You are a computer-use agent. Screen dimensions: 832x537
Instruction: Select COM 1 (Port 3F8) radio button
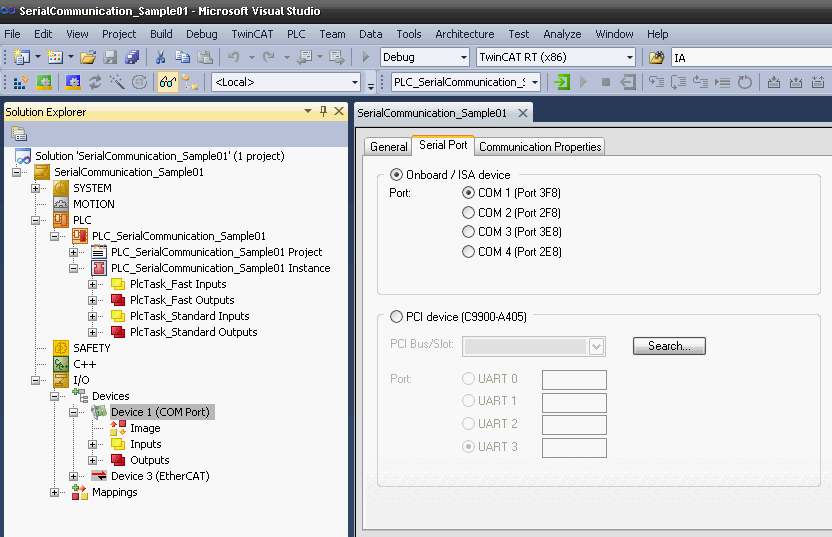click(469, 192)
